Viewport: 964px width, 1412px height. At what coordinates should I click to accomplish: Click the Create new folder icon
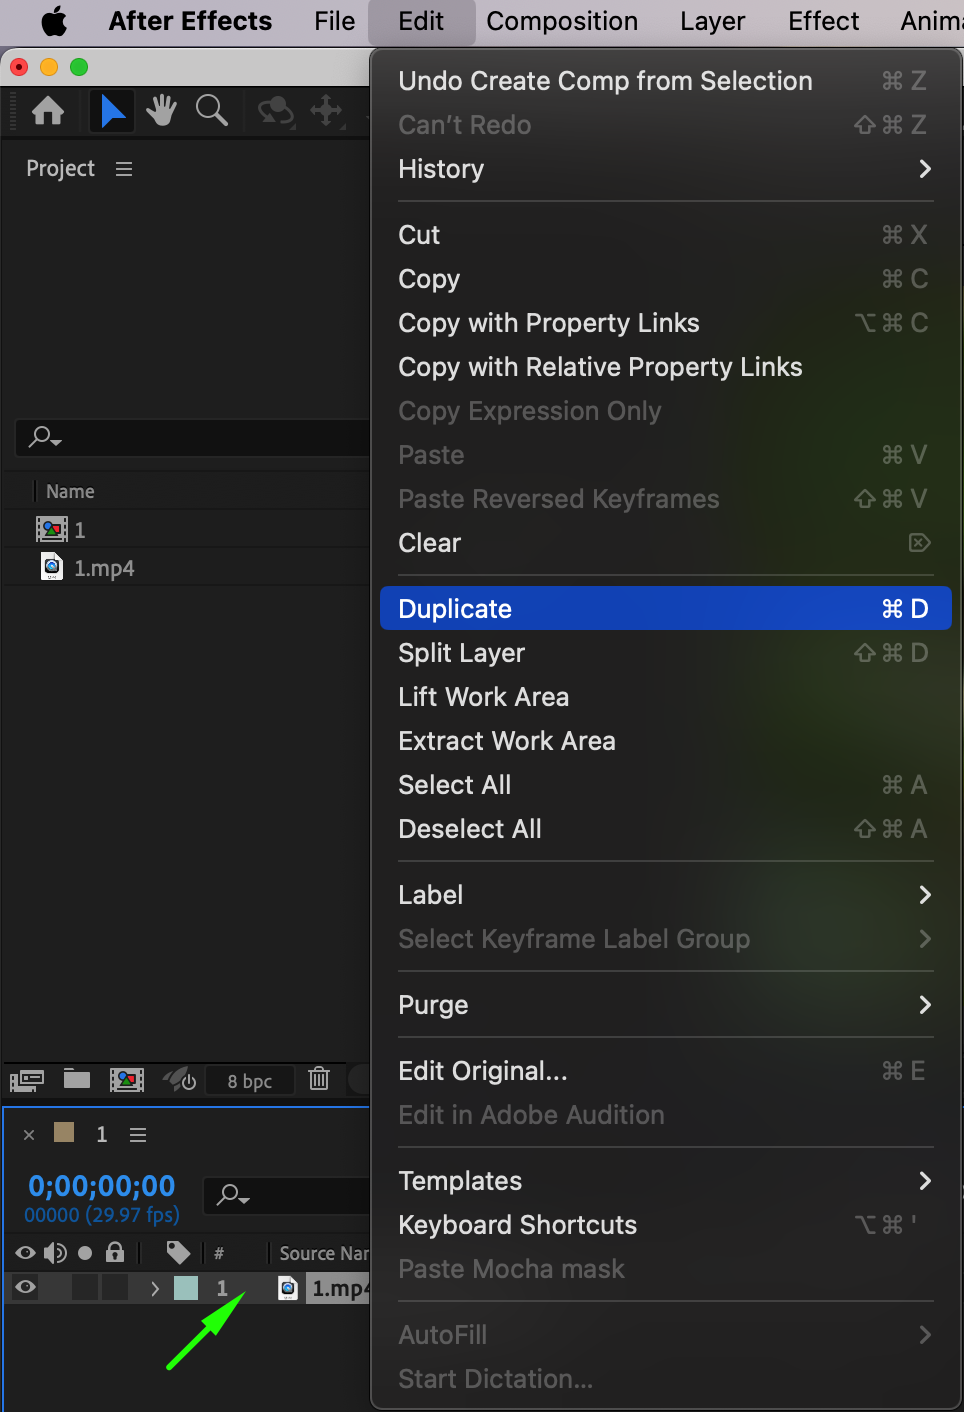(x=77, y=1079)
